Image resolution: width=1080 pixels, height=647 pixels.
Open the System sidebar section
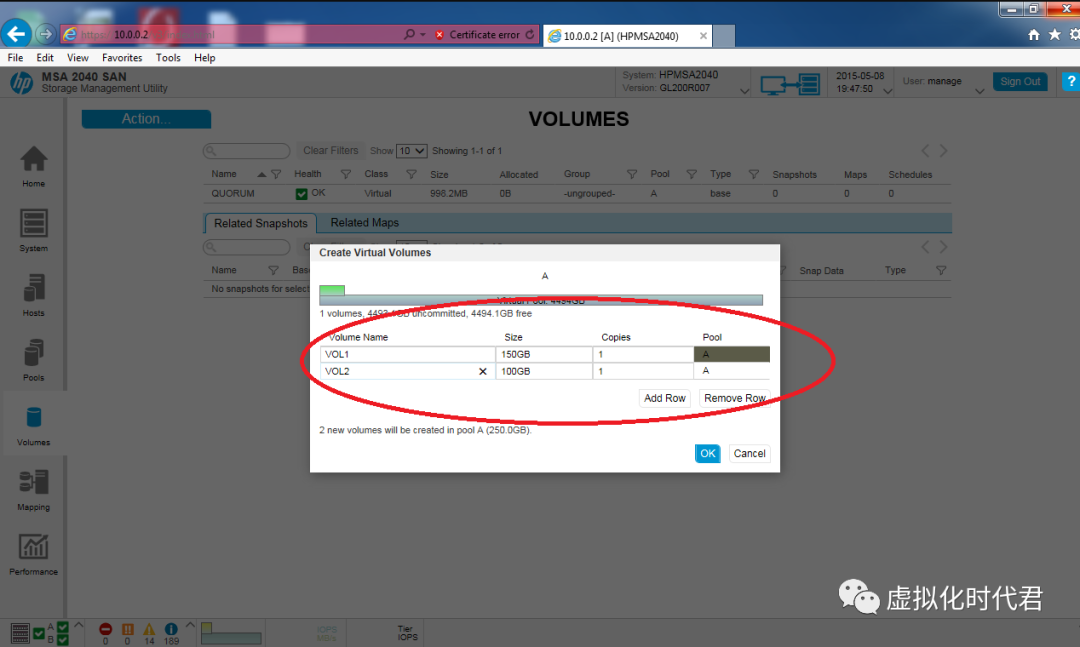(33, 231)
